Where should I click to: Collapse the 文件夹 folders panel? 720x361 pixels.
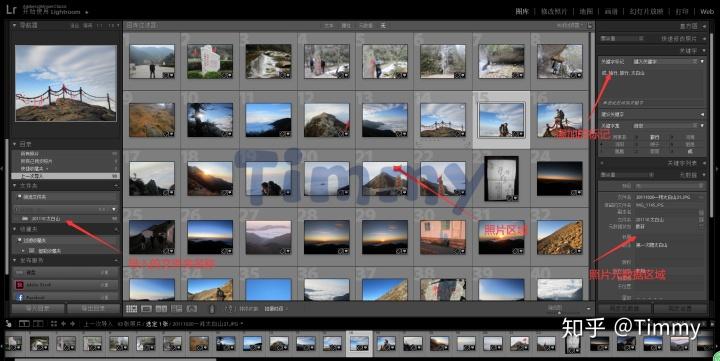[15, 186]
